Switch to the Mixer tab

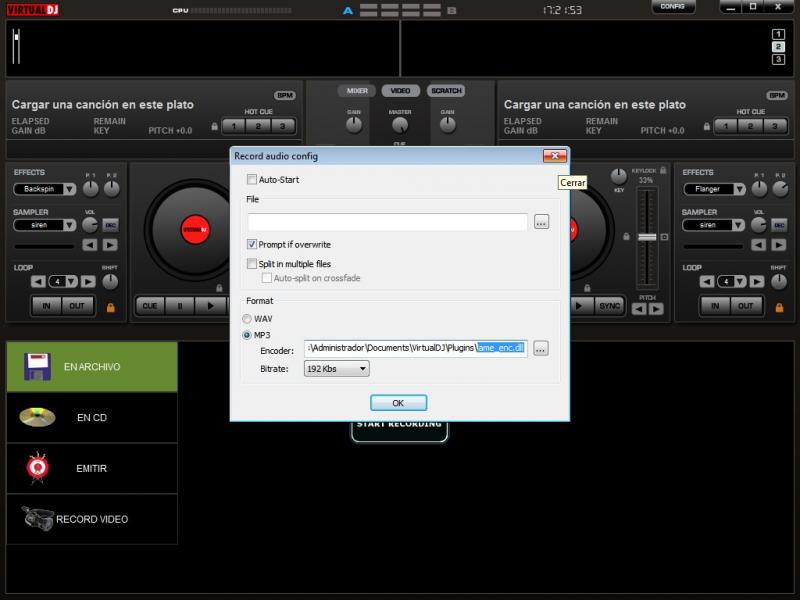tap(357, 91)
